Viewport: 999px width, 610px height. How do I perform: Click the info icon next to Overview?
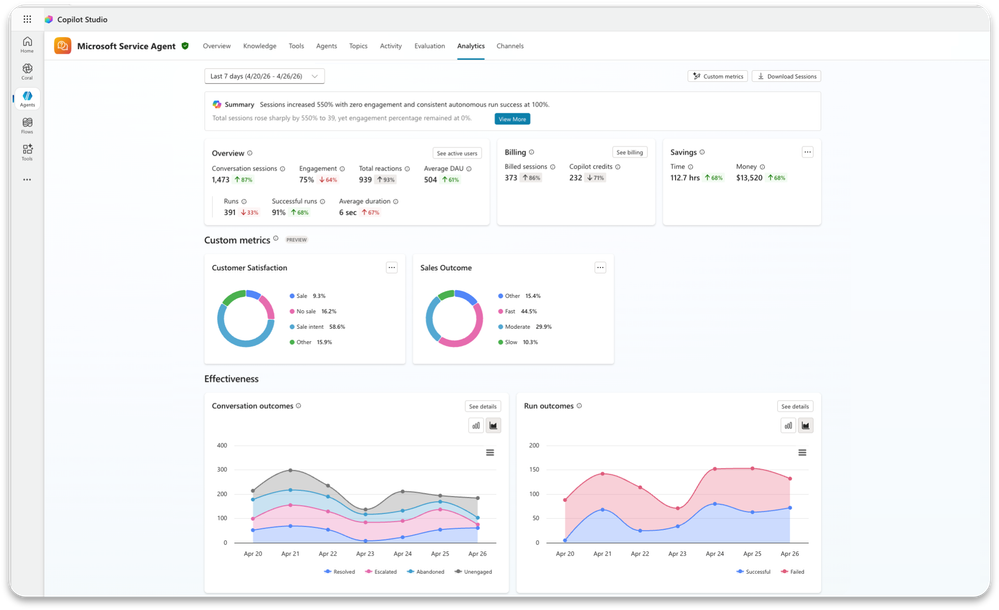(250, 153)
